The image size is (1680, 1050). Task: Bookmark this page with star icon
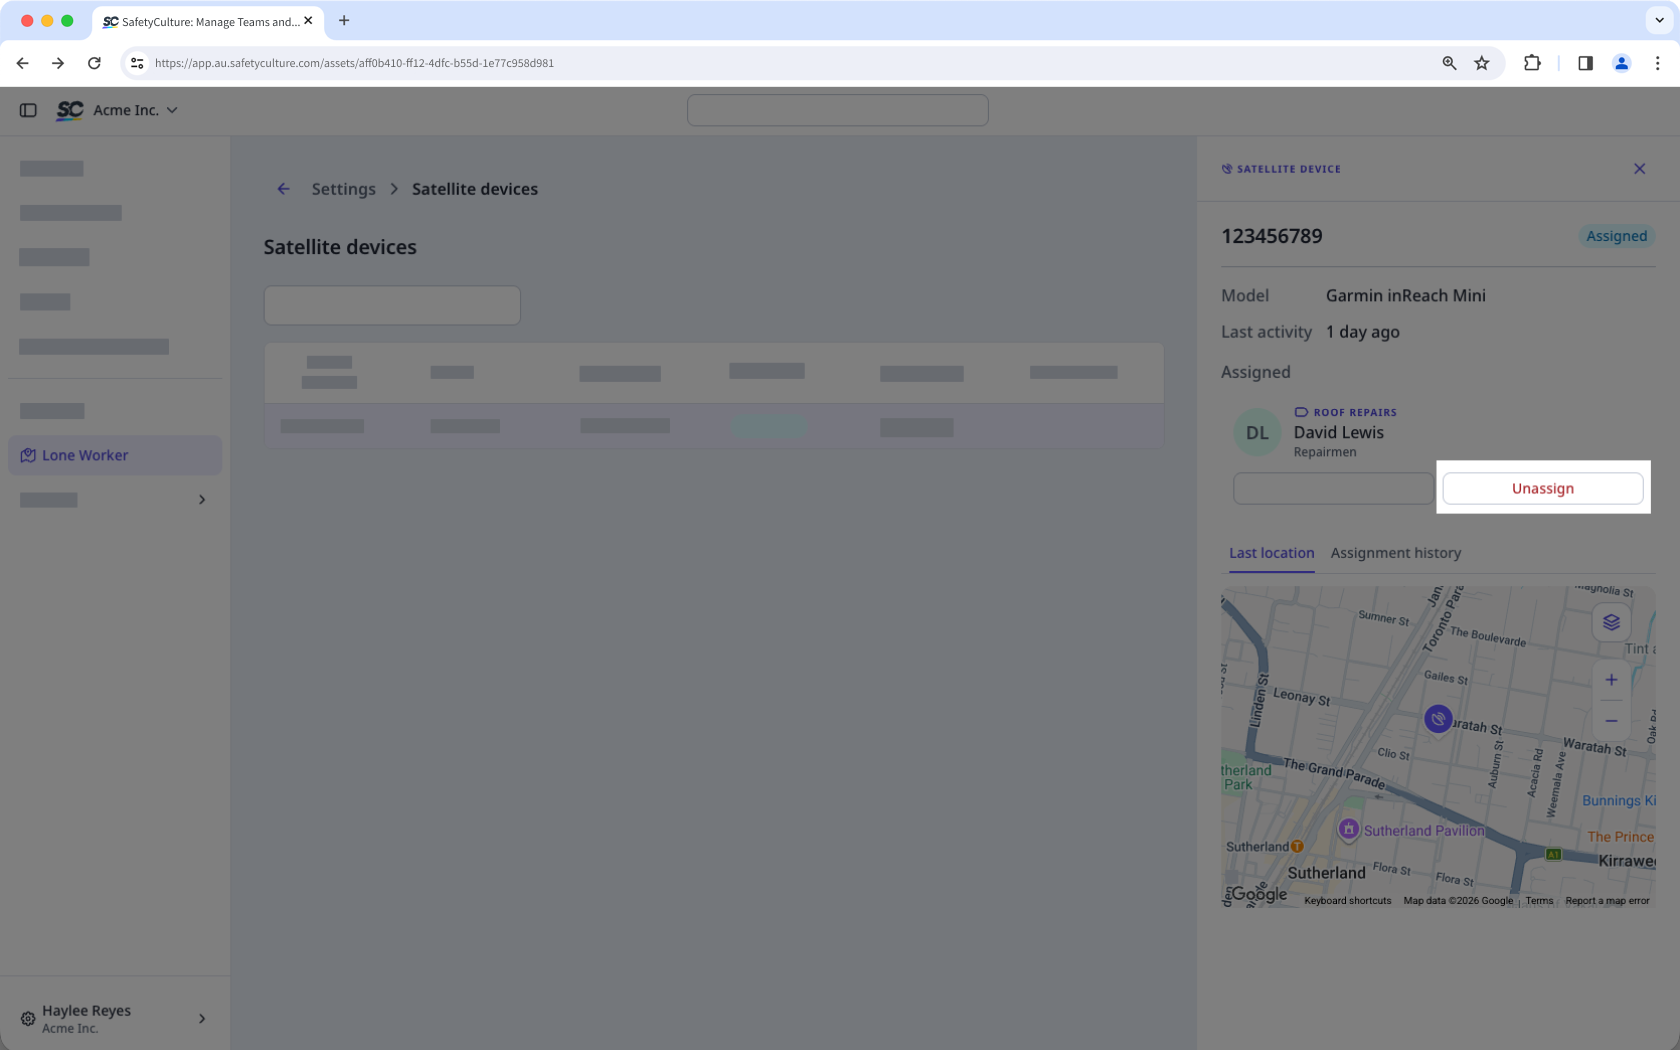[x=1482, y=63]
